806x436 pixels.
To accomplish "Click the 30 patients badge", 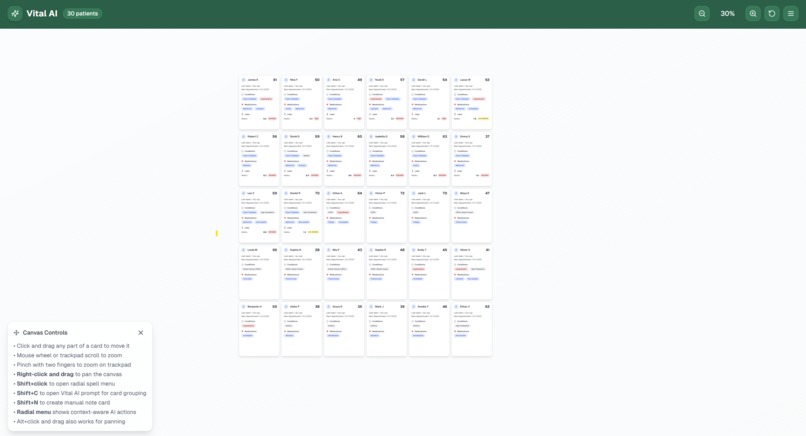I will [x=82, y=13].
